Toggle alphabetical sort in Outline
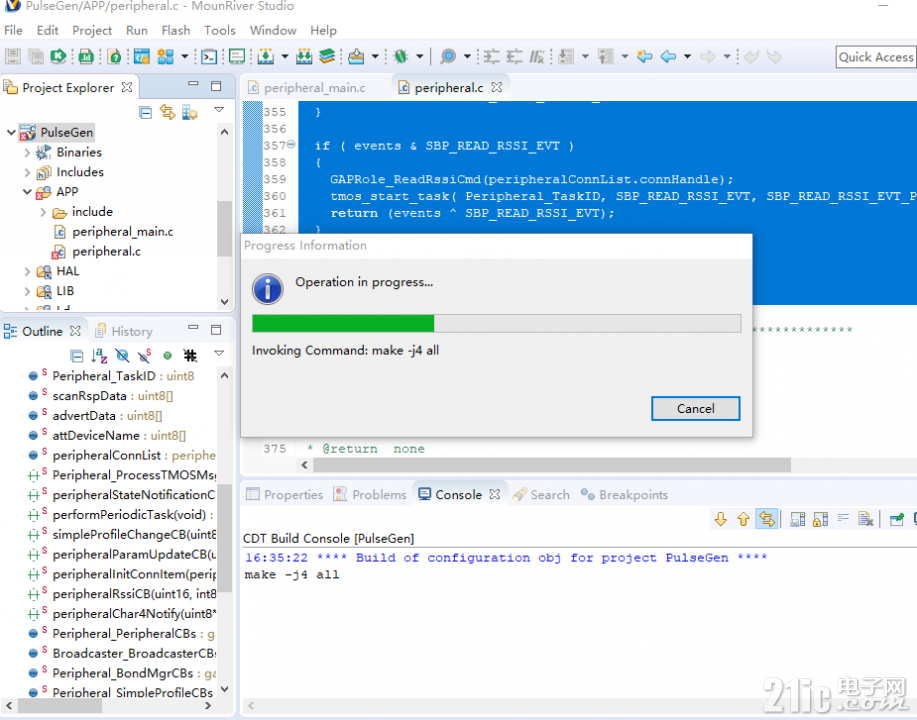Image resolution: width=917 pixels, height=720 pixels. [99, 356]
